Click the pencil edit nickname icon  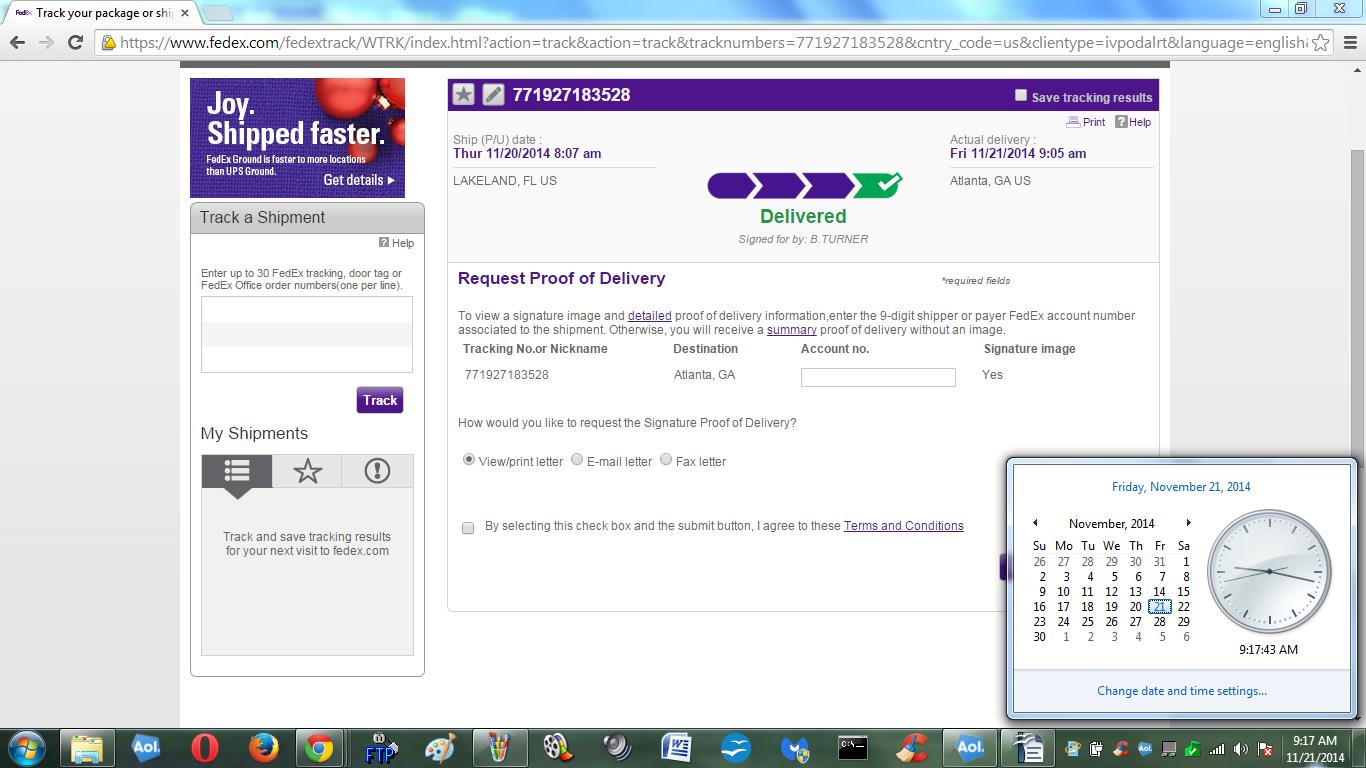[493, 95]
